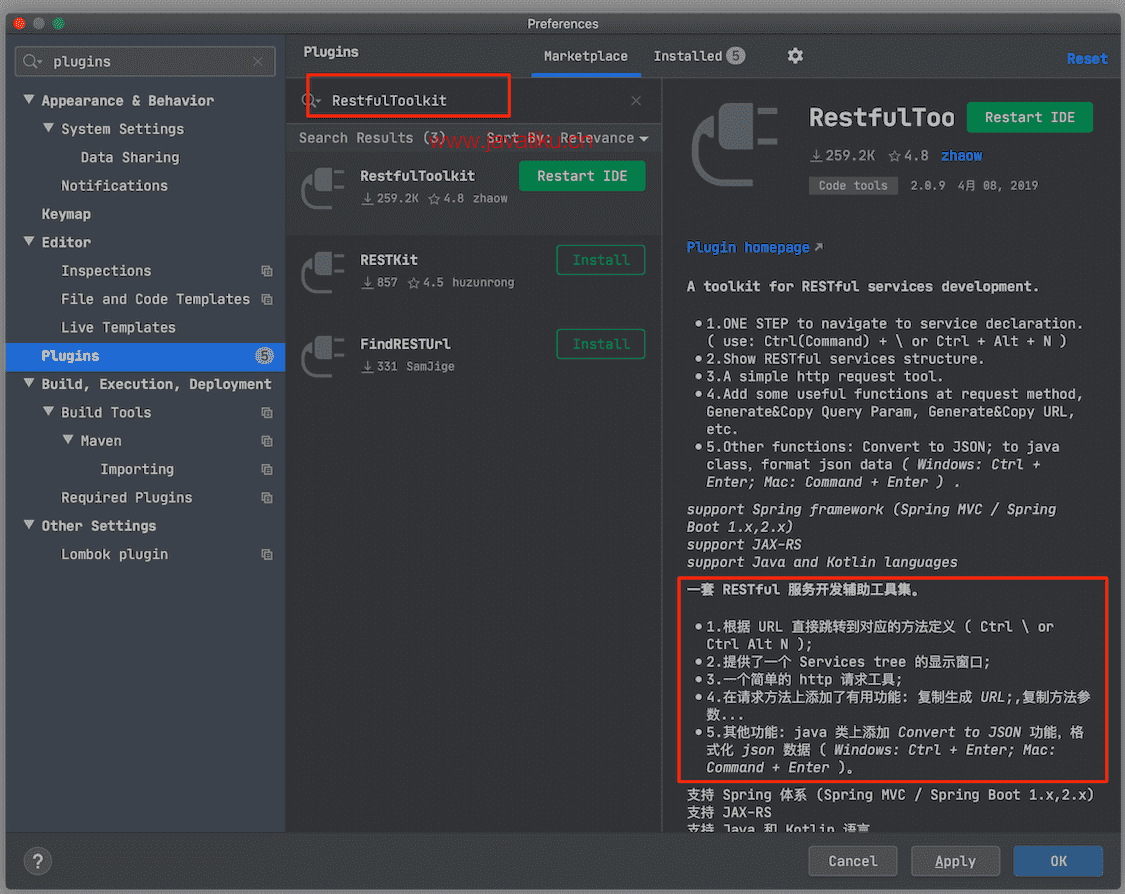The image size is (1125, 894).
Task: Open Sort By Relevance dropdown
Action: coord(568,138)
